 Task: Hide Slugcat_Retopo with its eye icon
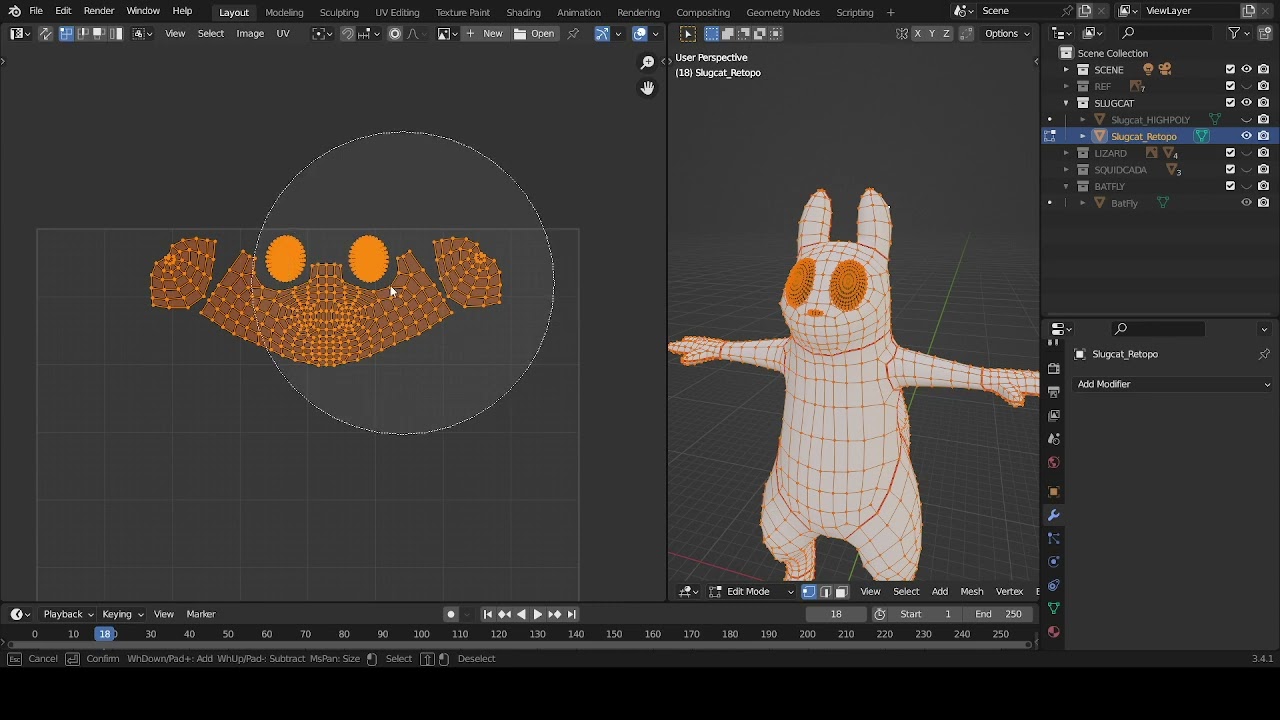coord(1247,136)
